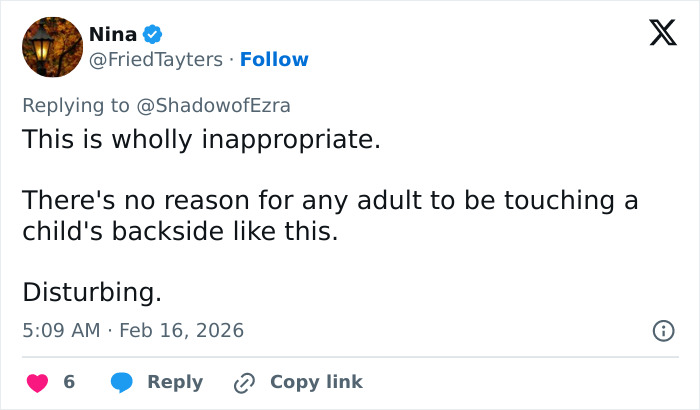Open the circled info icon
Screen dimensions: 700x410
662,330
